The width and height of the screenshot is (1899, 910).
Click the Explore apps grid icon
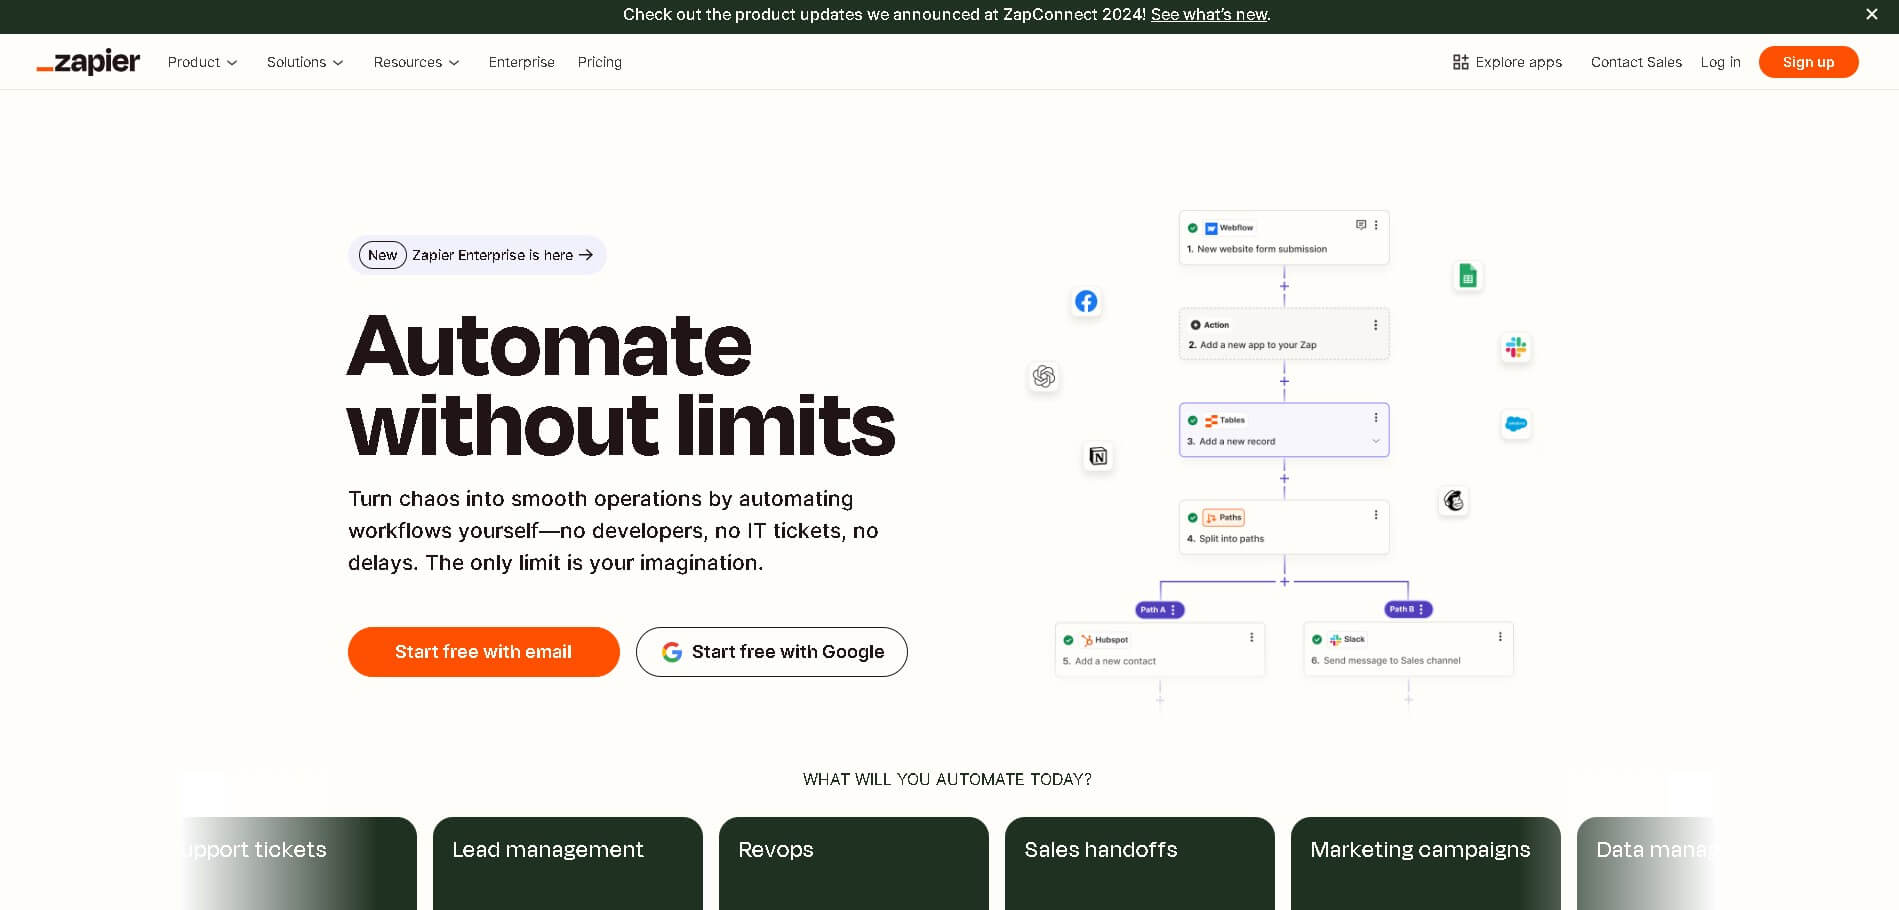click(1460, 62)
